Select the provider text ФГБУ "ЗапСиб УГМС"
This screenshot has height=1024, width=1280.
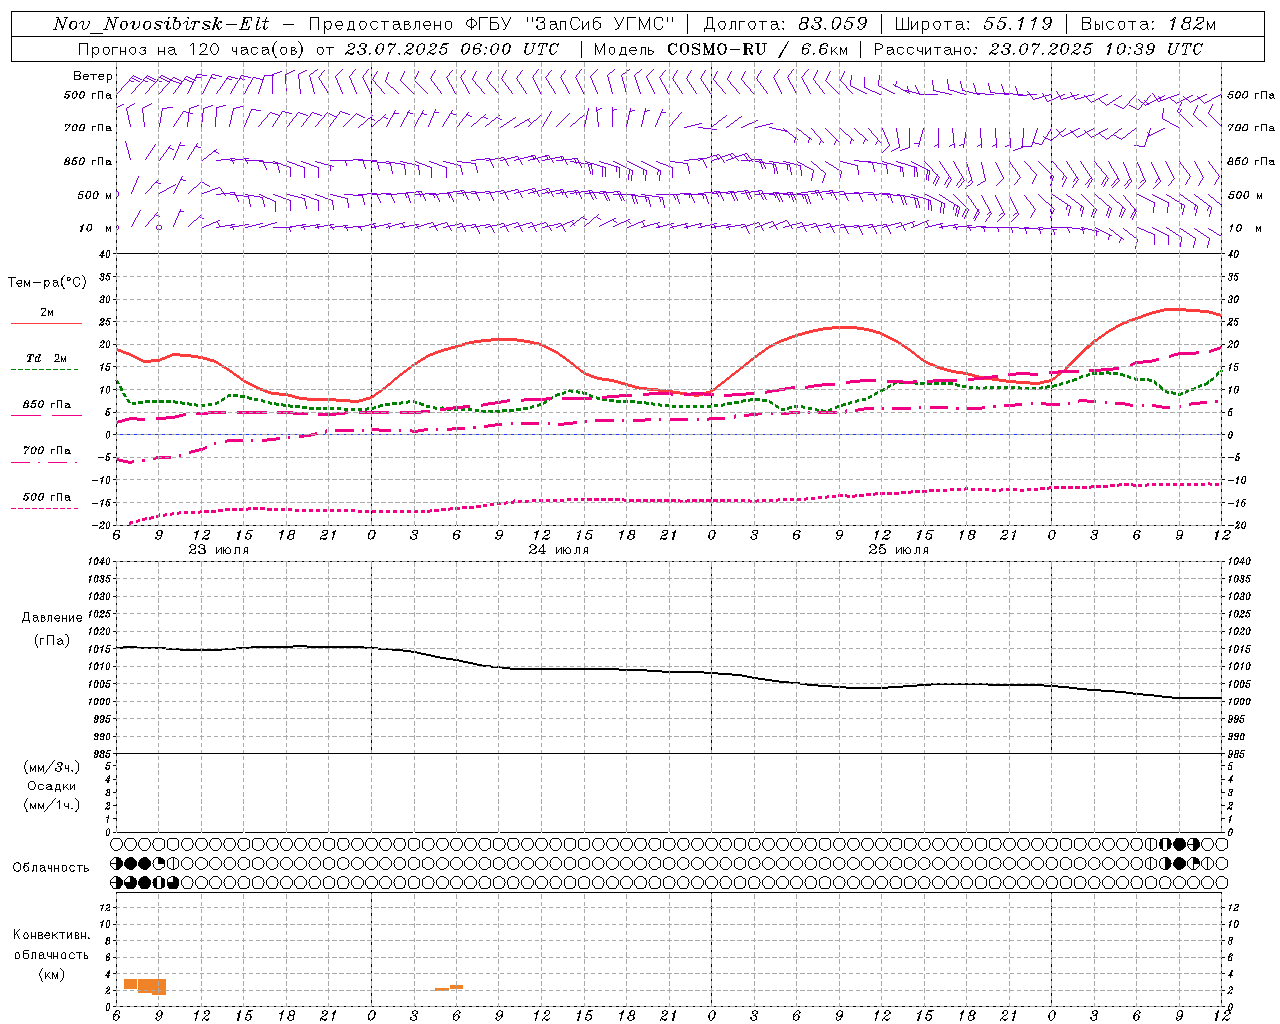[x=571, y=24]
